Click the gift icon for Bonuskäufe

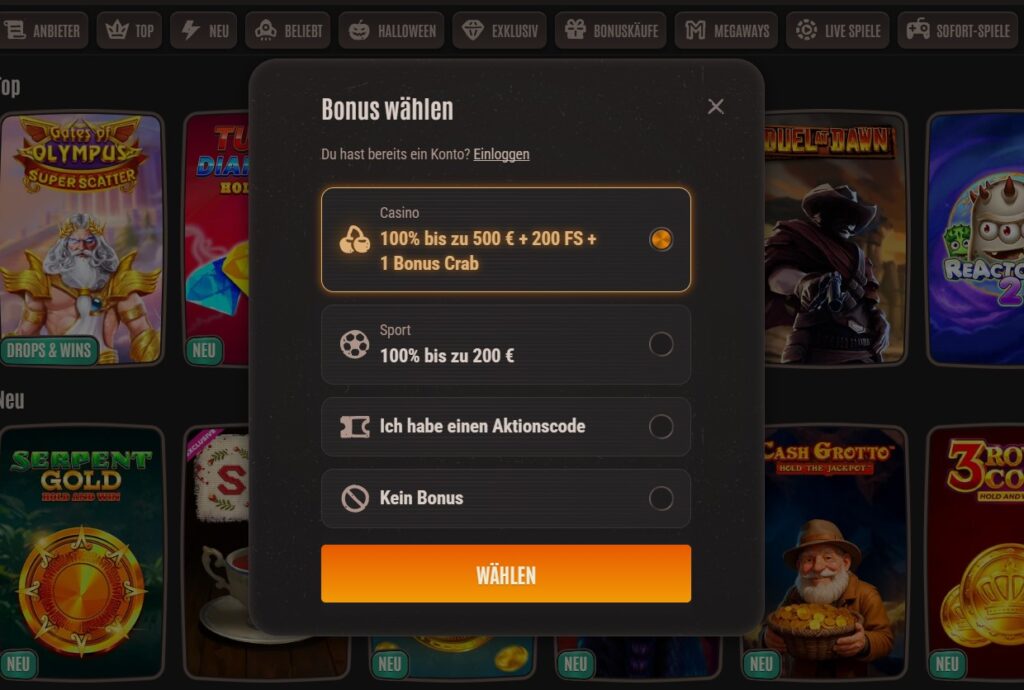pos(575,30)
